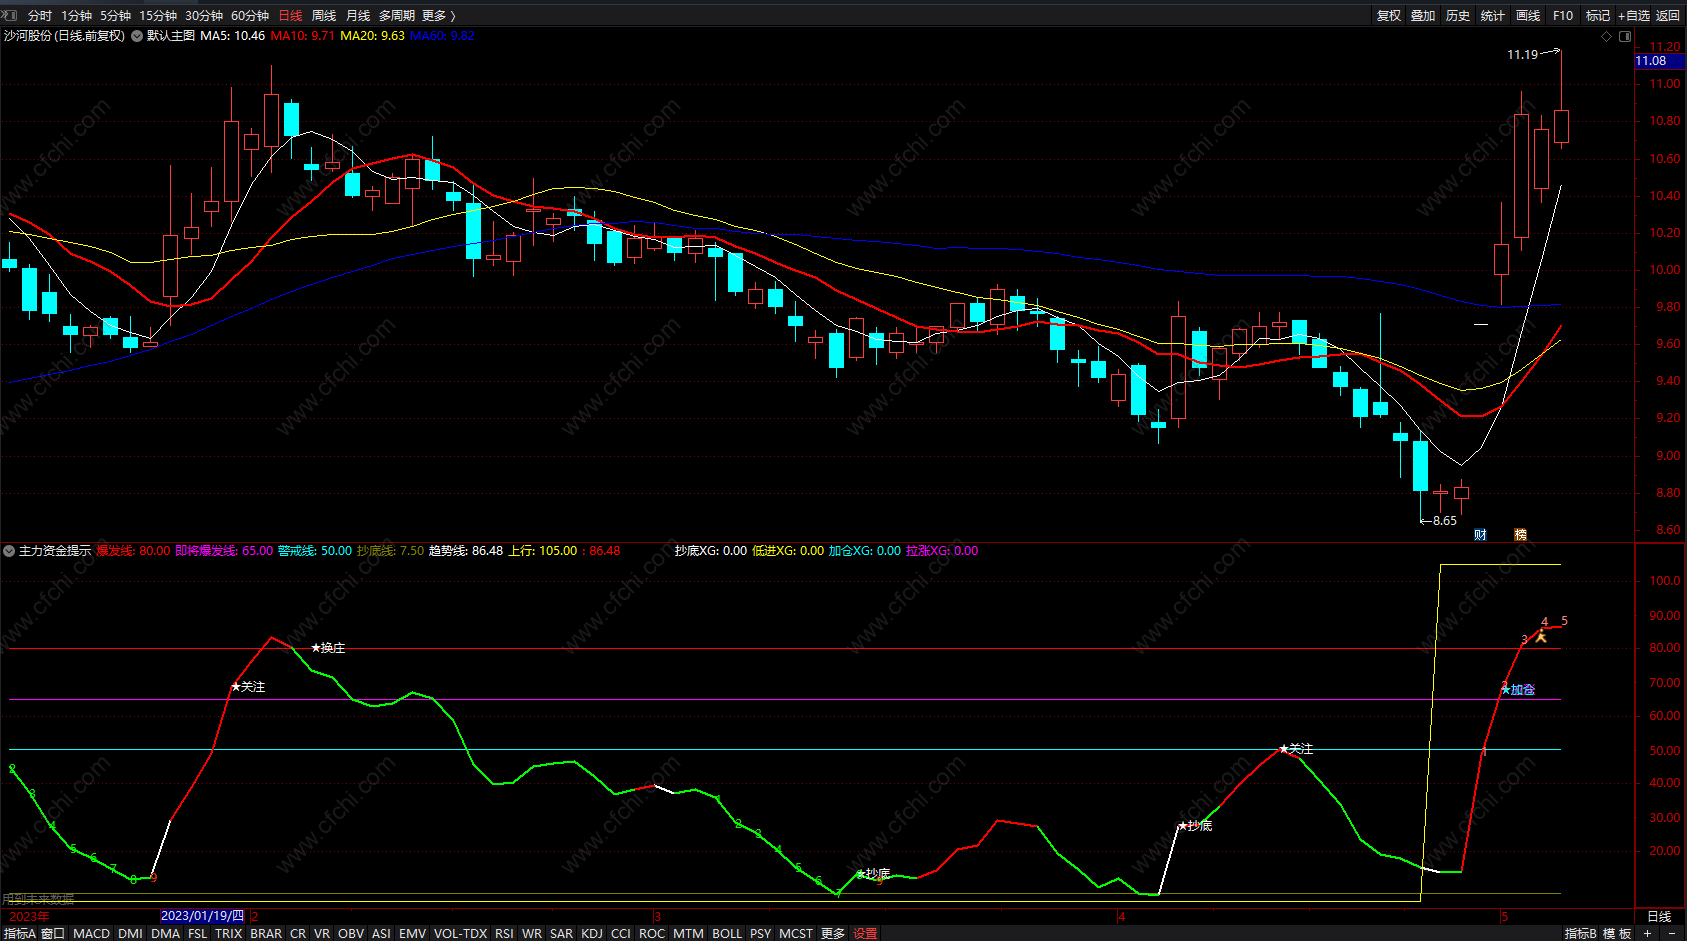This screenshot has height=941, width=1687.
Task: Expand 更多 timeframe options at top
Action: point(438,15)
